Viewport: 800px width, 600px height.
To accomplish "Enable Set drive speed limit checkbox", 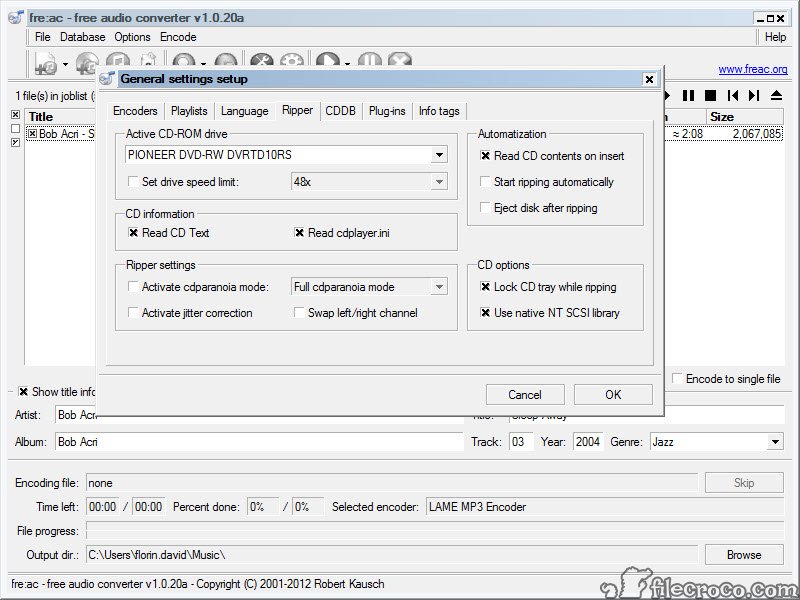I will [134, 182].
